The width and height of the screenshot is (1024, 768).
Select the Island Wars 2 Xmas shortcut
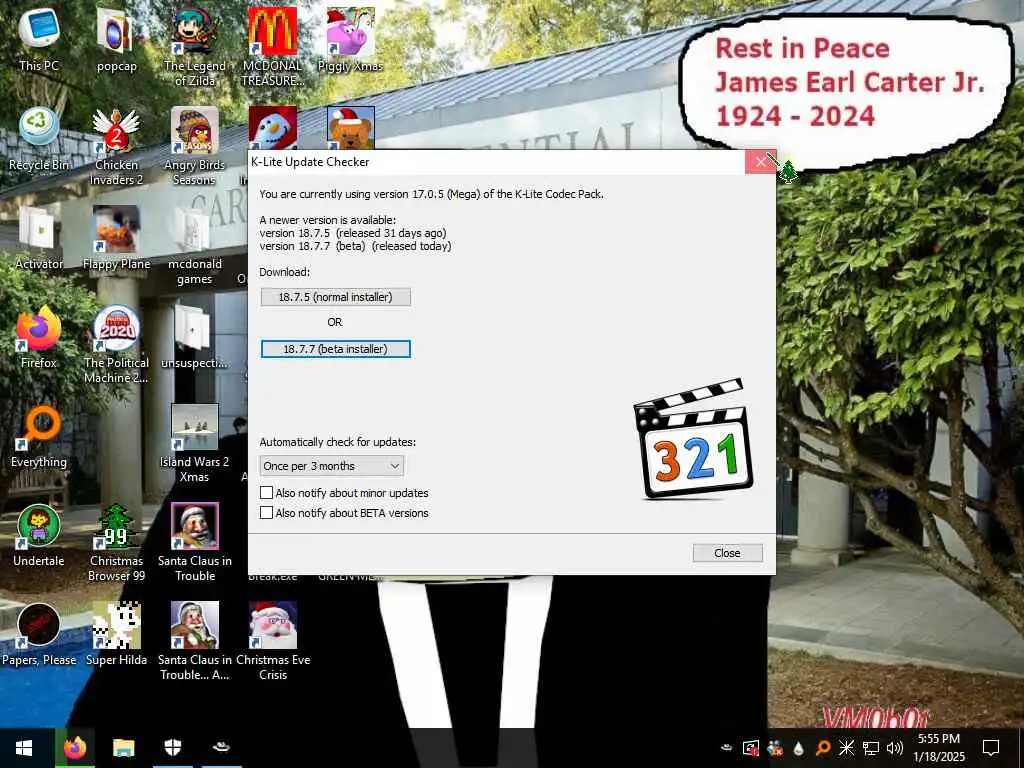[195, 443]
